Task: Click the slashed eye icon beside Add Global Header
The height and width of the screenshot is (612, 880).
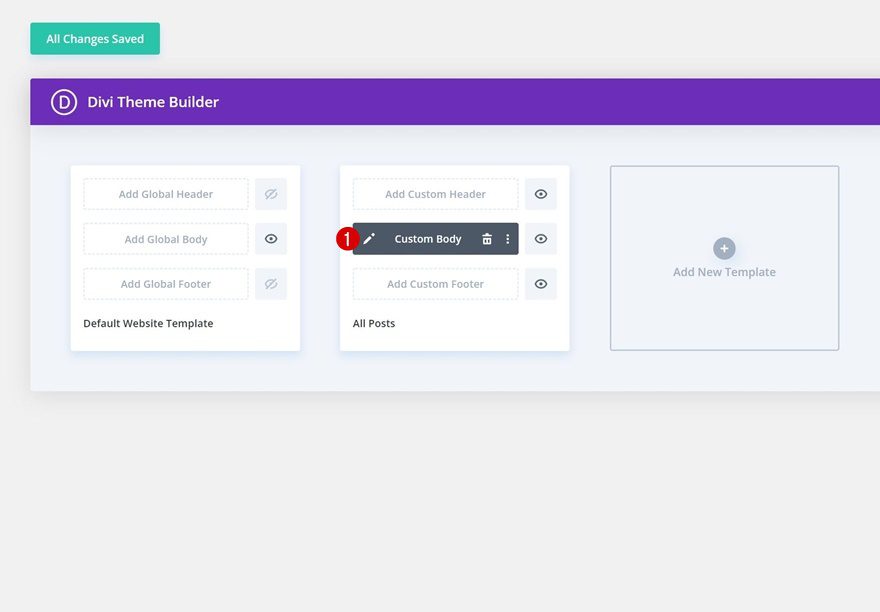Action: (x=270, y=193)
